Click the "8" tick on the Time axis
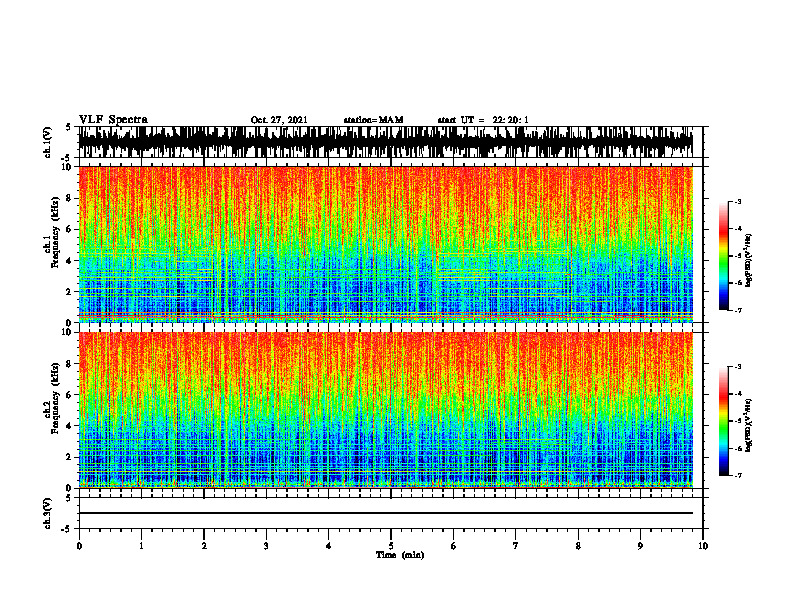792x612 pixels. 578,546
